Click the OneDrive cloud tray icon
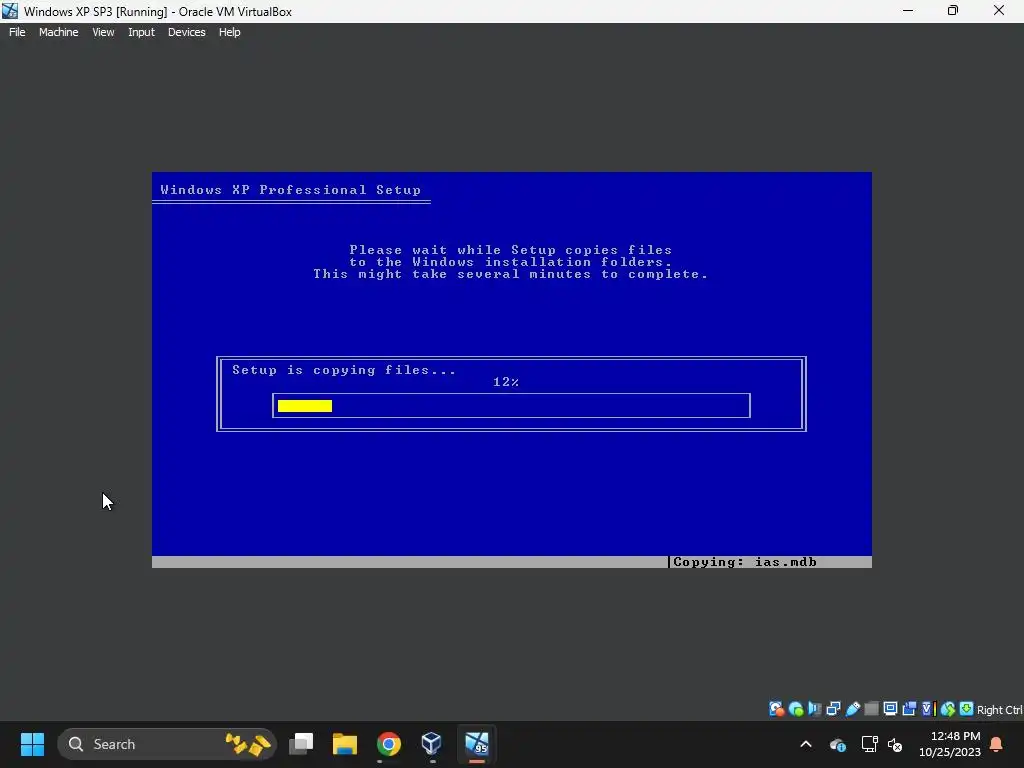 click(838, 744)
